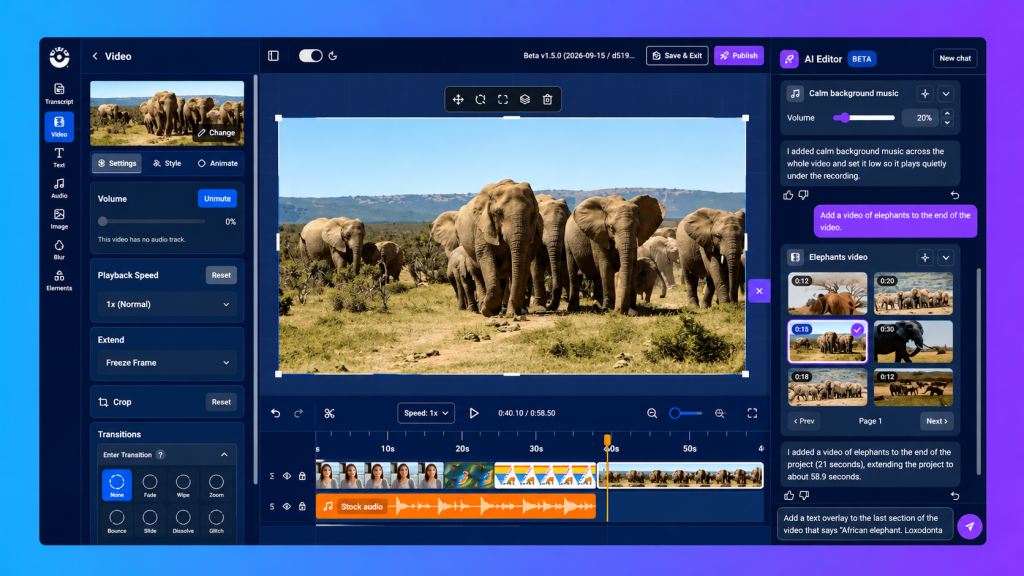Open the 1x (Normal) playback speed dropdown

(x=167, y=304)
